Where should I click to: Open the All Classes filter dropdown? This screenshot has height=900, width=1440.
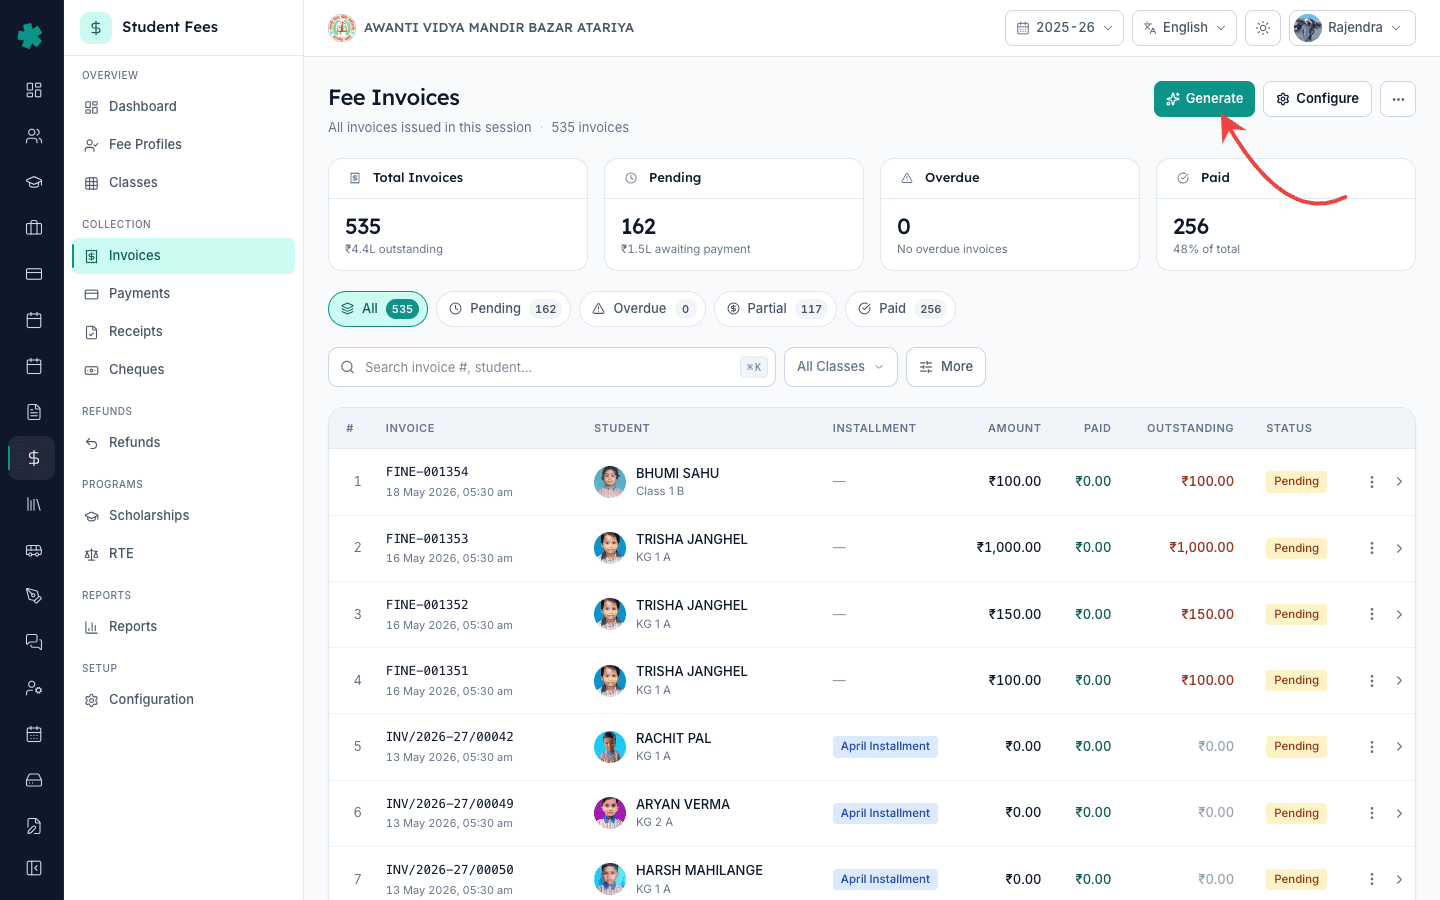point(841,367)
